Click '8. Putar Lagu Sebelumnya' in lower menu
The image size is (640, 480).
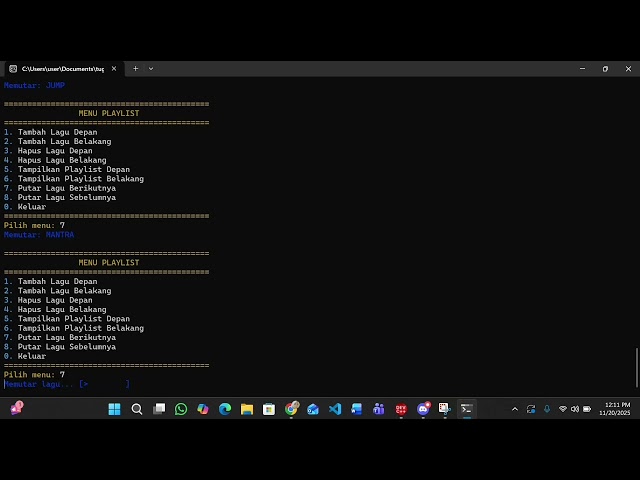60,347
